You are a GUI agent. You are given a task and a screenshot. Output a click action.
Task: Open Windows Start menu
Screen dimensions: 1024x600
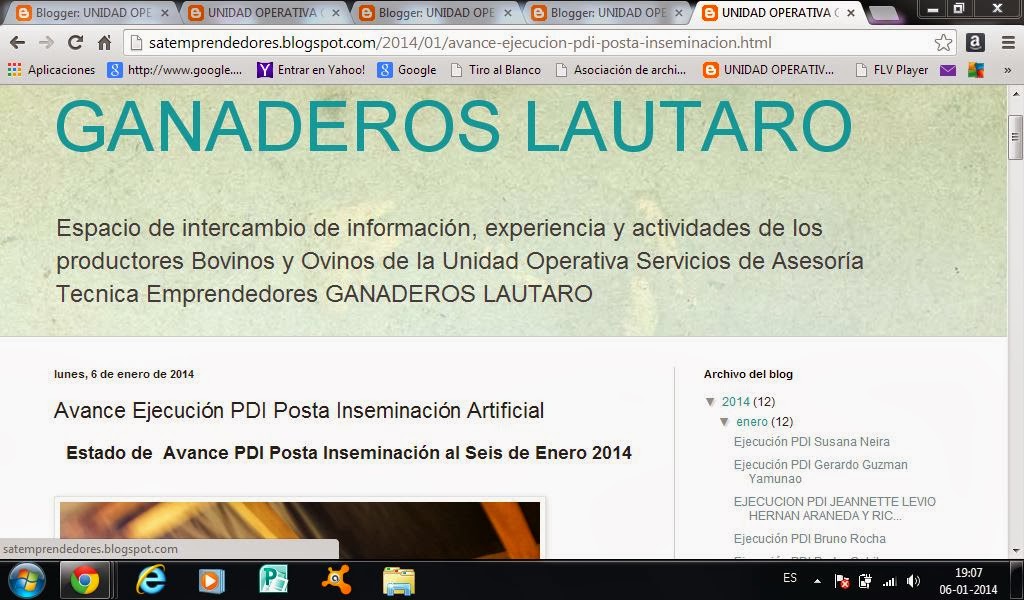pyautogui.click(x=26, y=580)
